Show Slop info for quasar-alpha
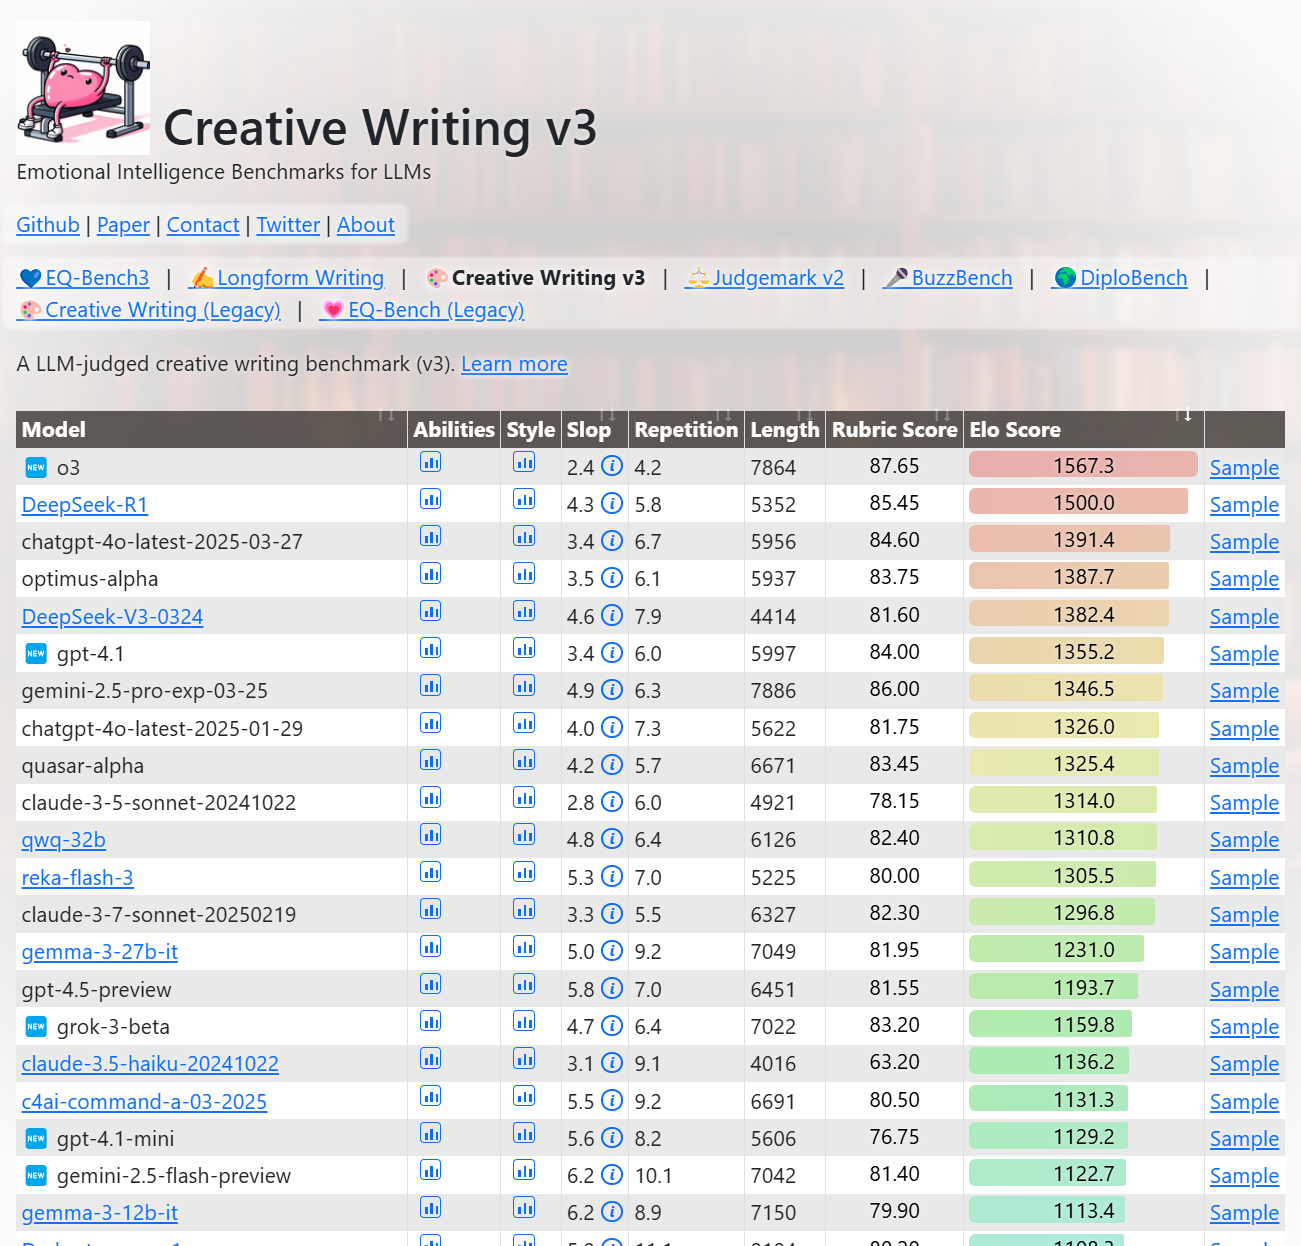 pyautogui.click(x=612, y=765)
